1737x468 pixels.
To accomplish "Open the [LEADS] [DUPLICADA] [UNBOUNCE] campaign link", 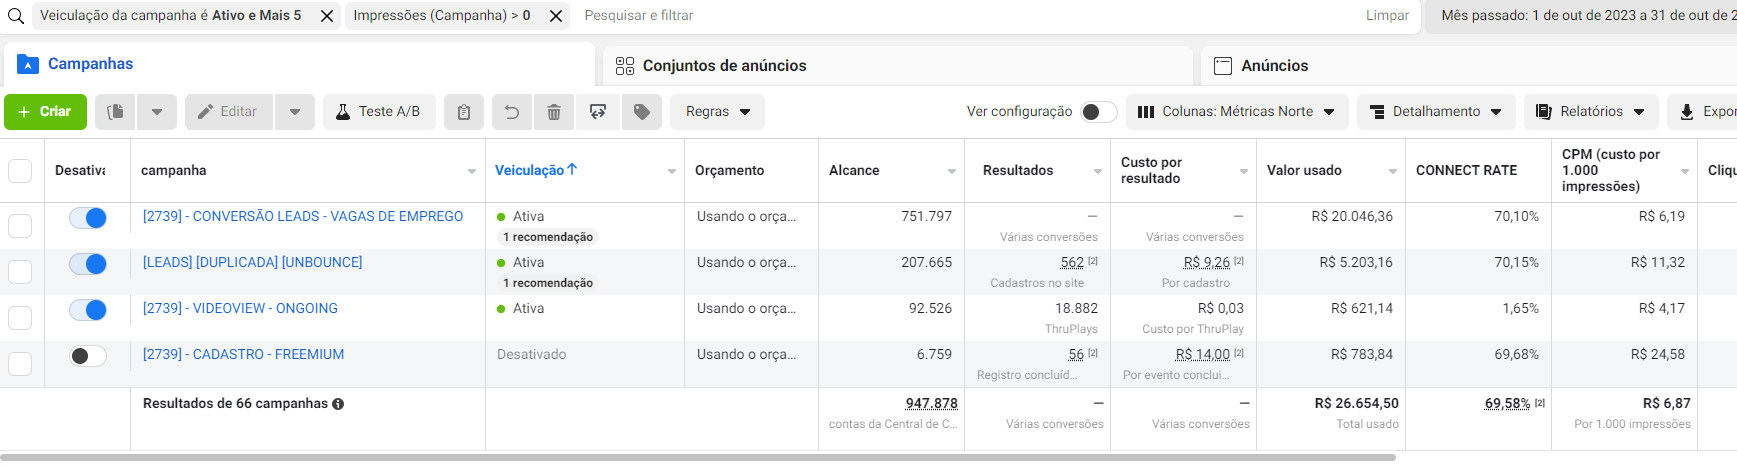I will point(252,262).
